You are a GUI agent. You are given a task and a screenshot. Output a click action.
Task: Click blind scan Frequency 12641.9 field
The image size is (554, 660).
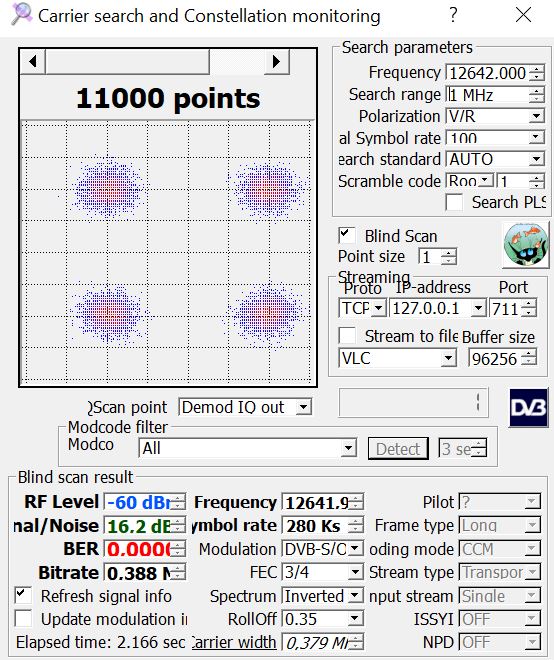(316, 502)
